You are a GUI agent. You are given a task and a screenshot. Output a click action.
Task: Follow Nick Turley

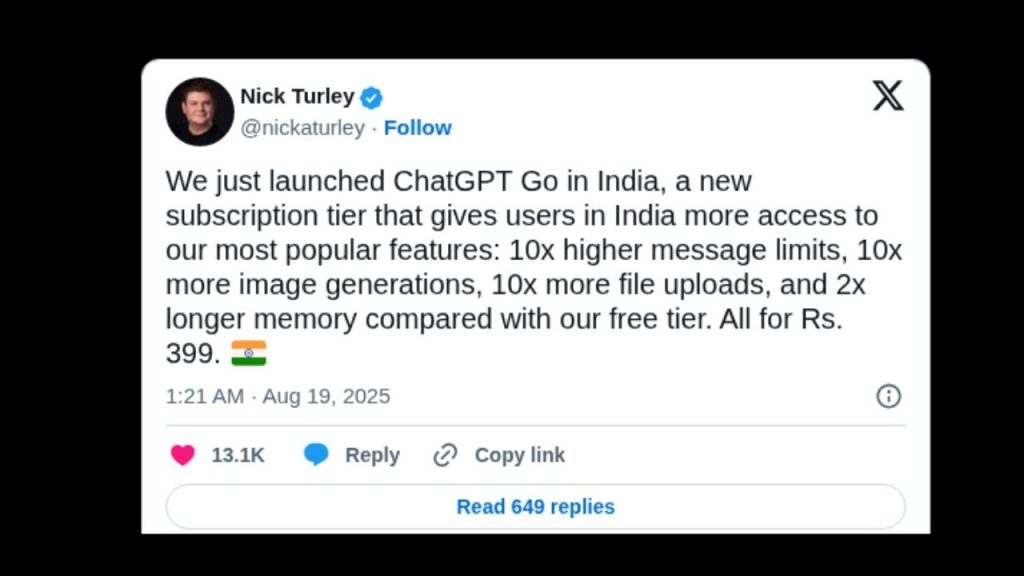pos(418,128)
